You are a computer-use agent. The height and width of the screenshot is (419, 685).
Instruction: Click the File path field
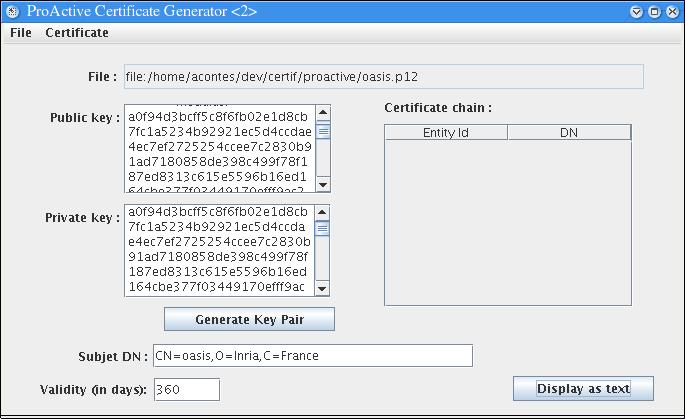click(384, 77)
